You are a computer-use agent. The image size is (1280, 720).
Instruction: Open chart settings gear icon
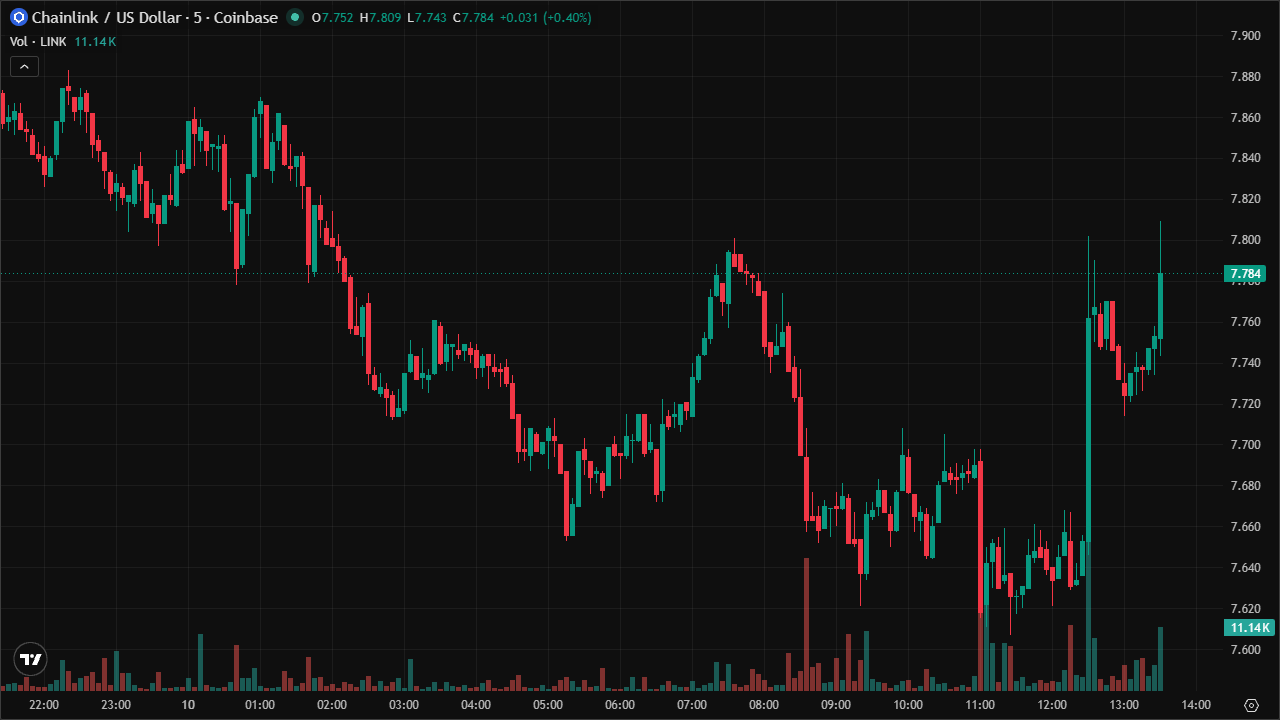pos(1250,705)
